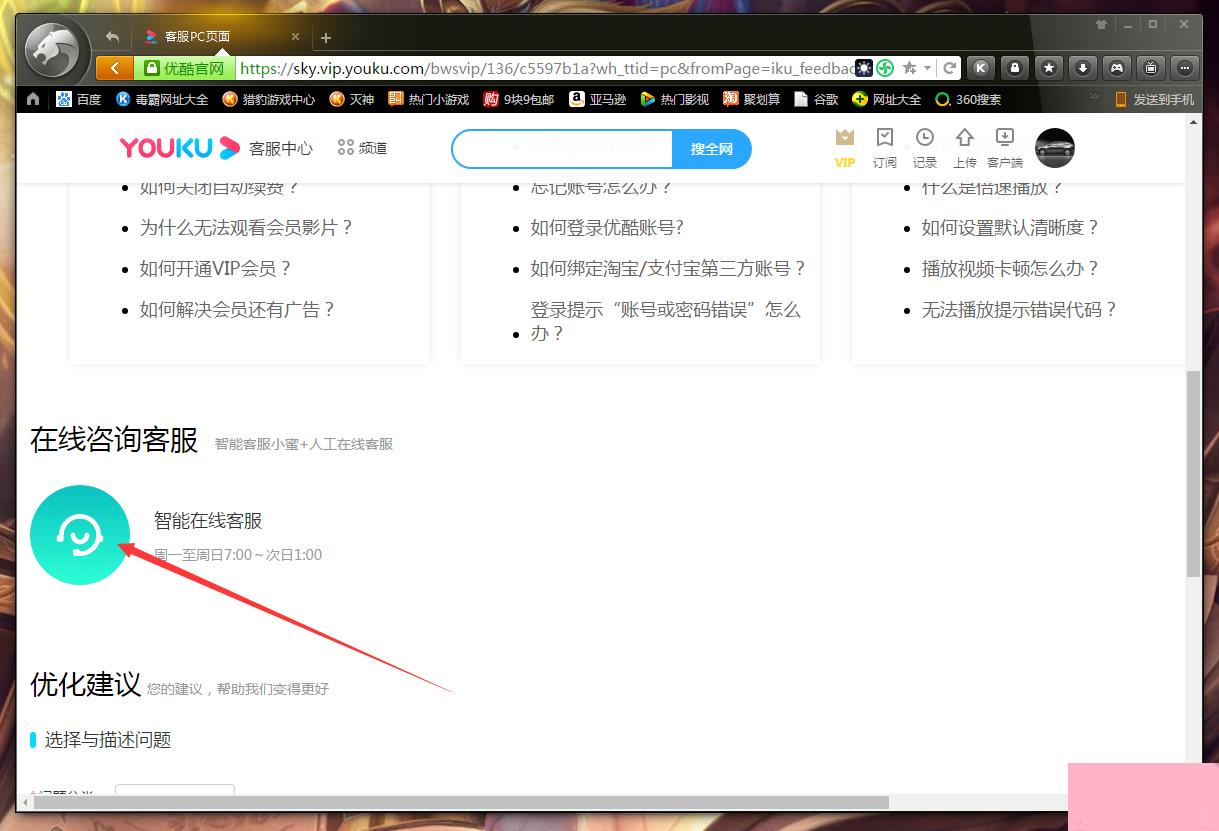Expand the bookmarks overflow chevron
This screenshot has width=1219, height=831.
[1094, 97]
